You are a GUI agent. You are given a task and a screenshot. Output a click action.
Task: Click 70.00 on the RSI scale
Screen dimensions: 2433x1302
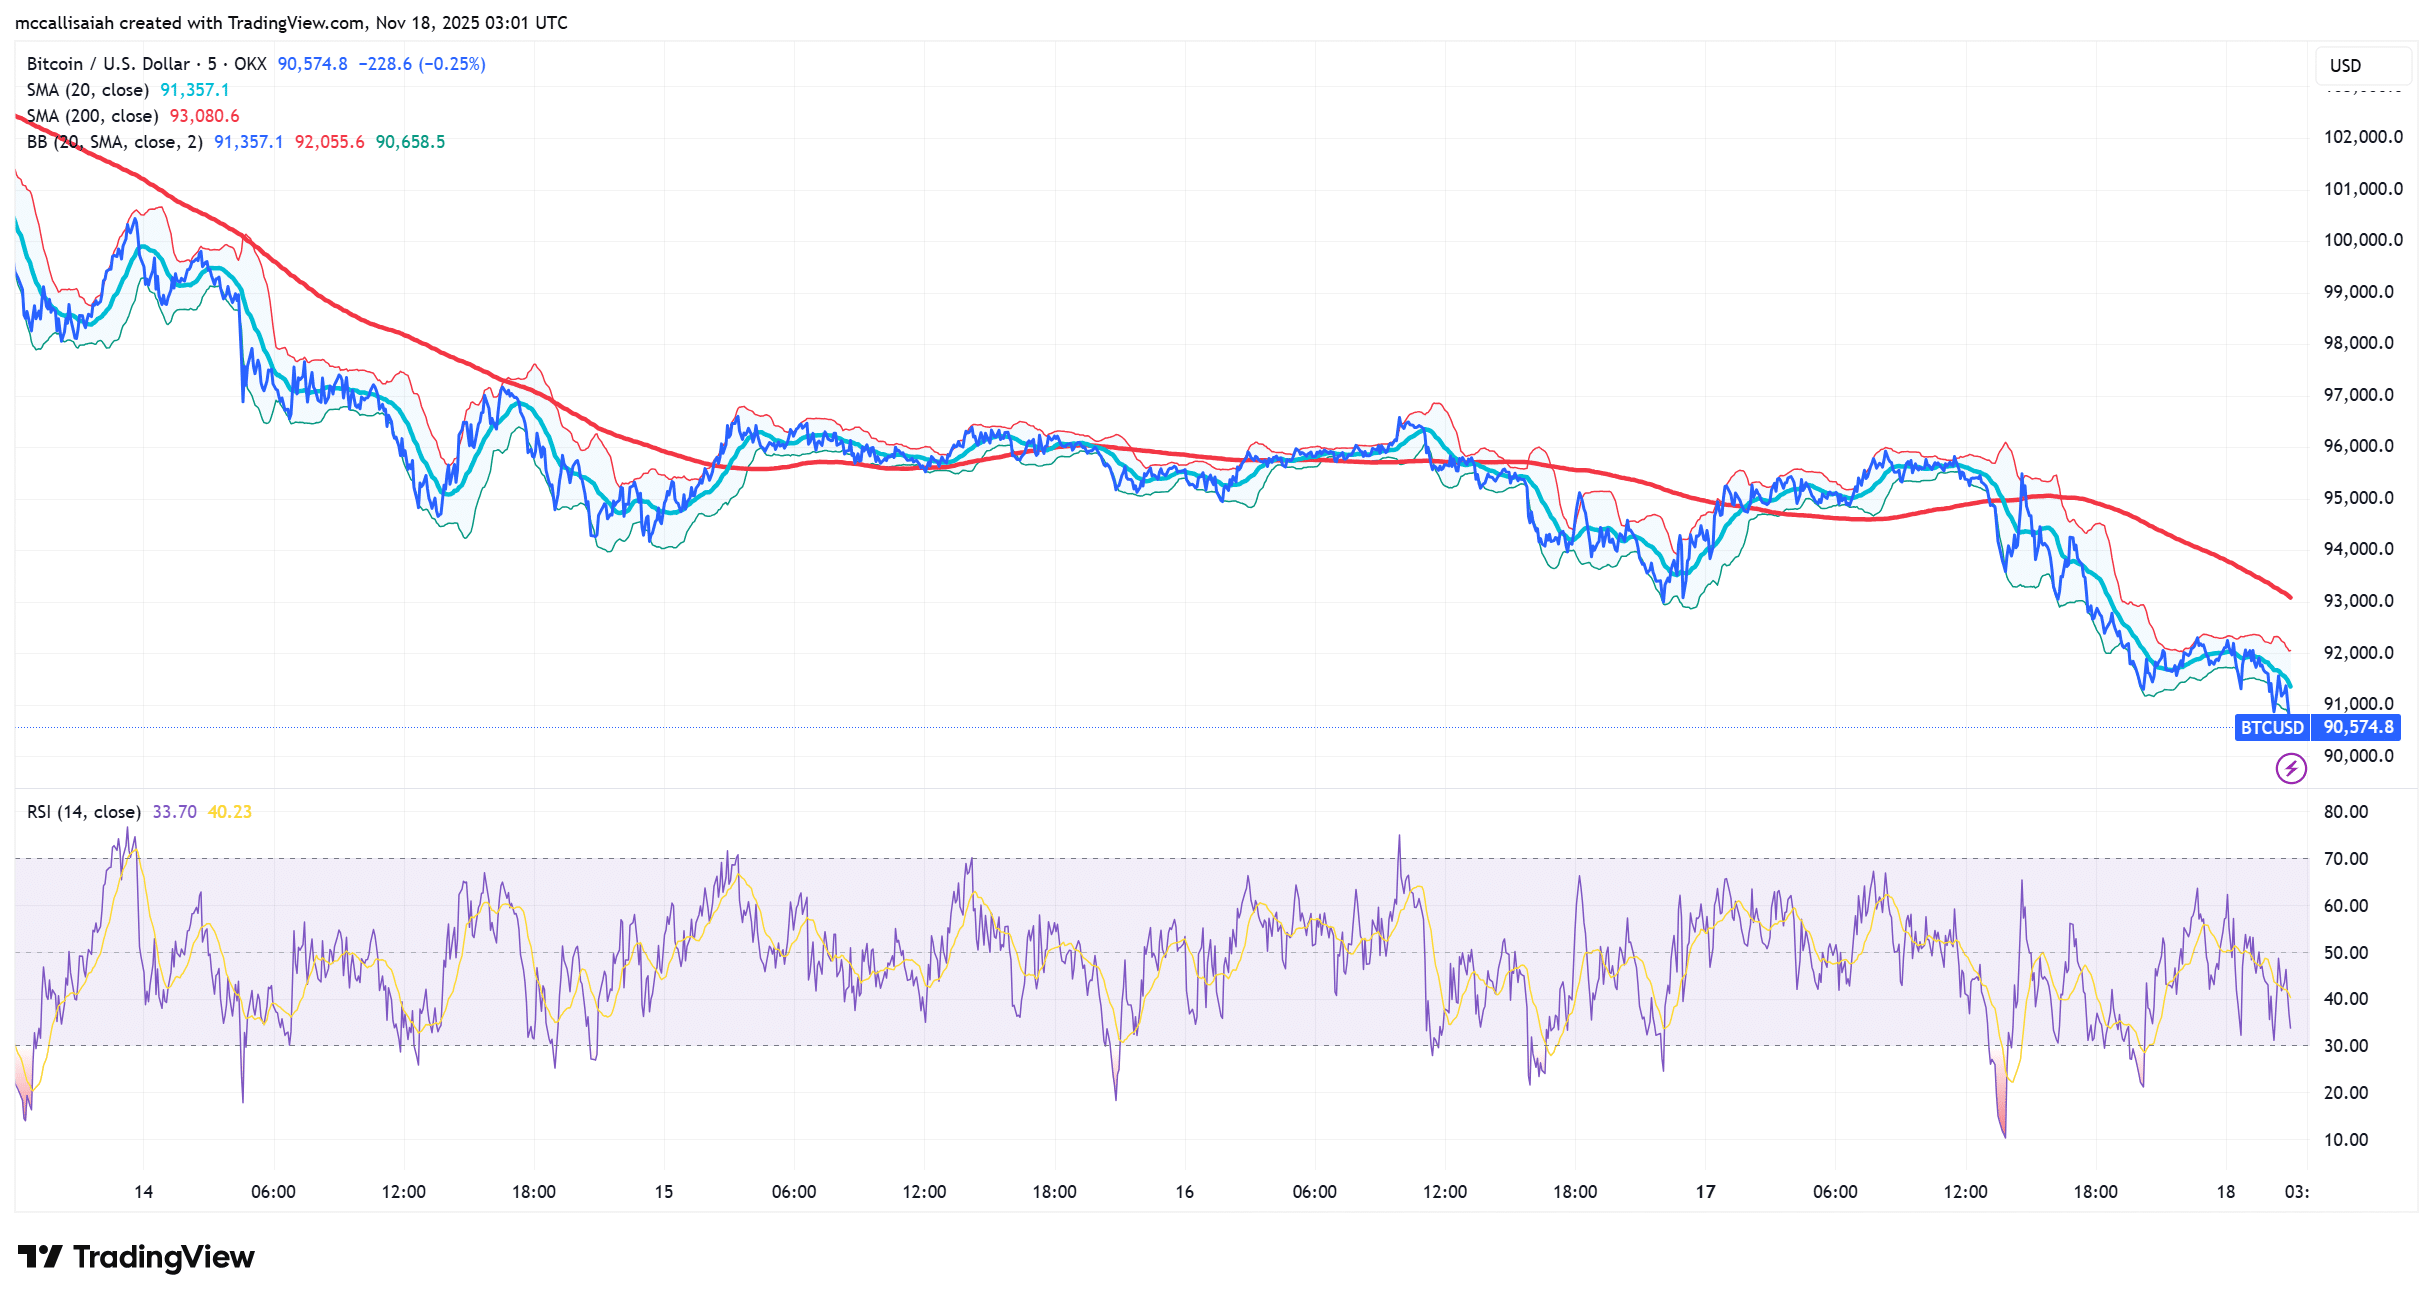coord(2345,859)
